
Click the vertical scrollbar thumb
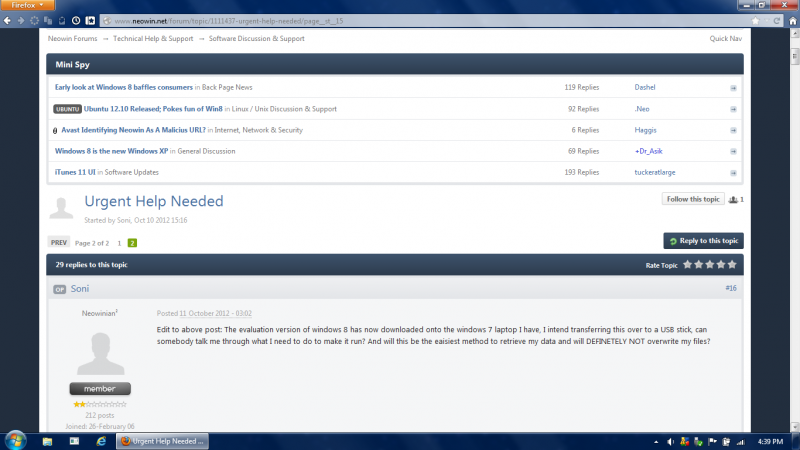pos(795,56)
